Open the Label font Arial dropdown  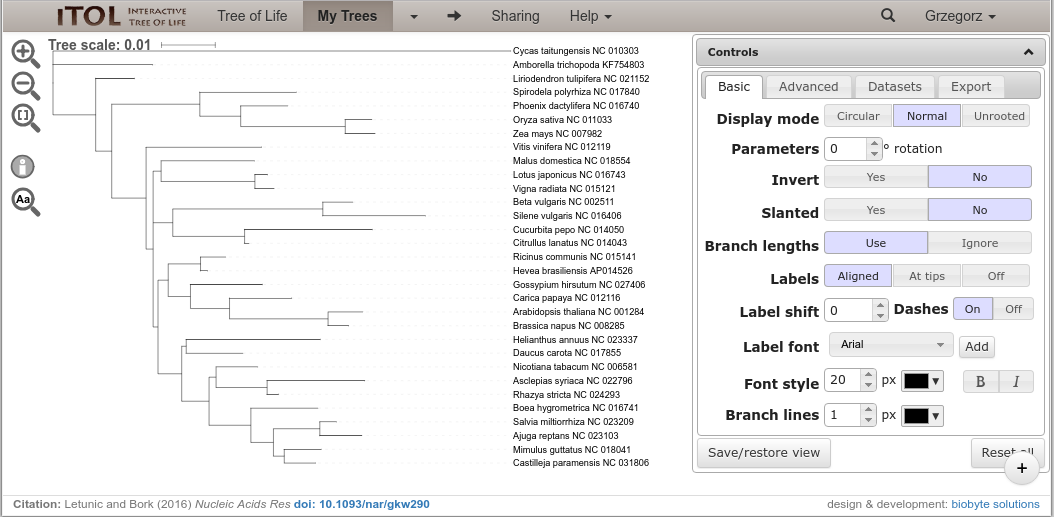(x=890, y=345)
